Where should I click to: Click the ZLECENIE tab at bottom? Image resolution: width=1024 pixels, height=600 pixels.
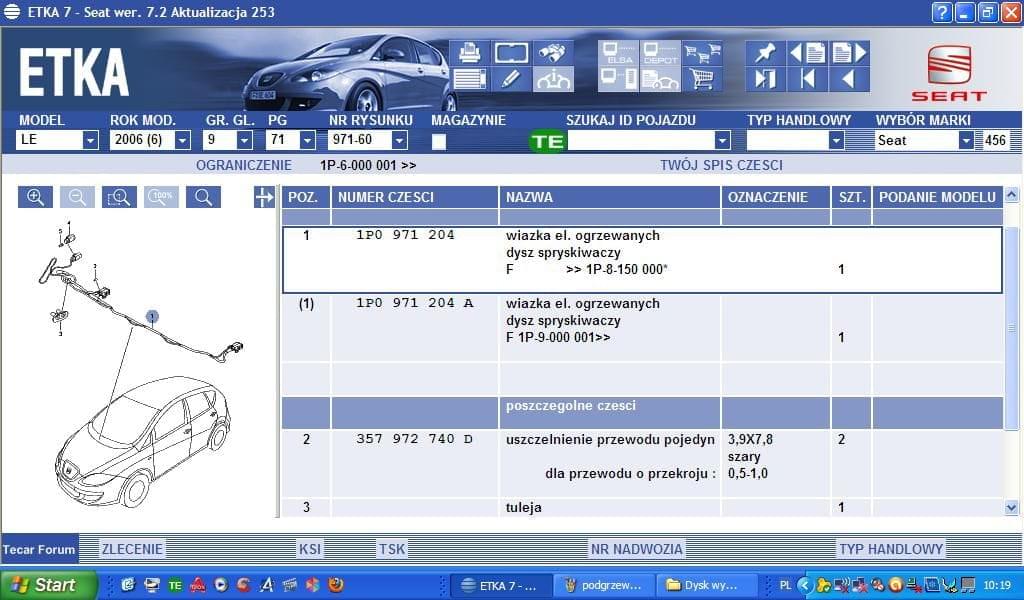132,549
